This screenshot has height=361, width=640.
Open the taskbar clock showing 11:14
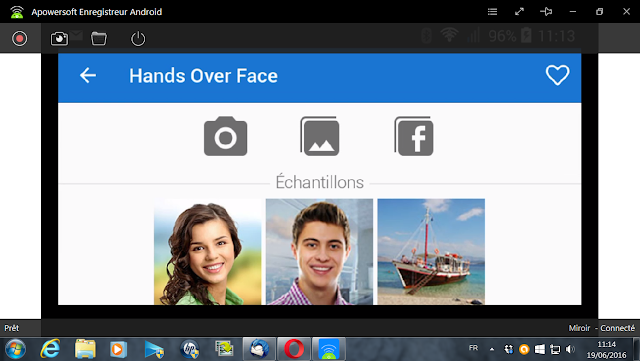pyautogui.click(x=607, y=350)
